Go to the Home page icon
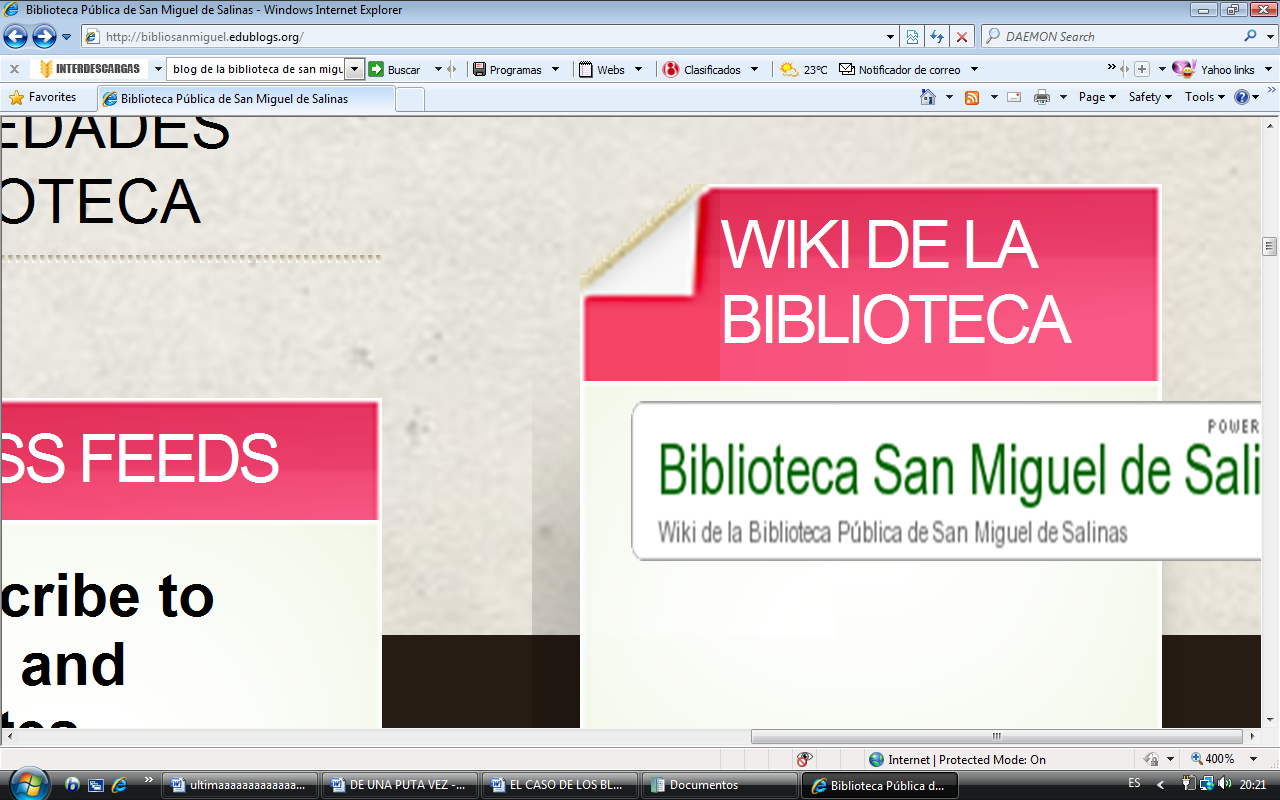1280x800 pixels. click(928, 97)
